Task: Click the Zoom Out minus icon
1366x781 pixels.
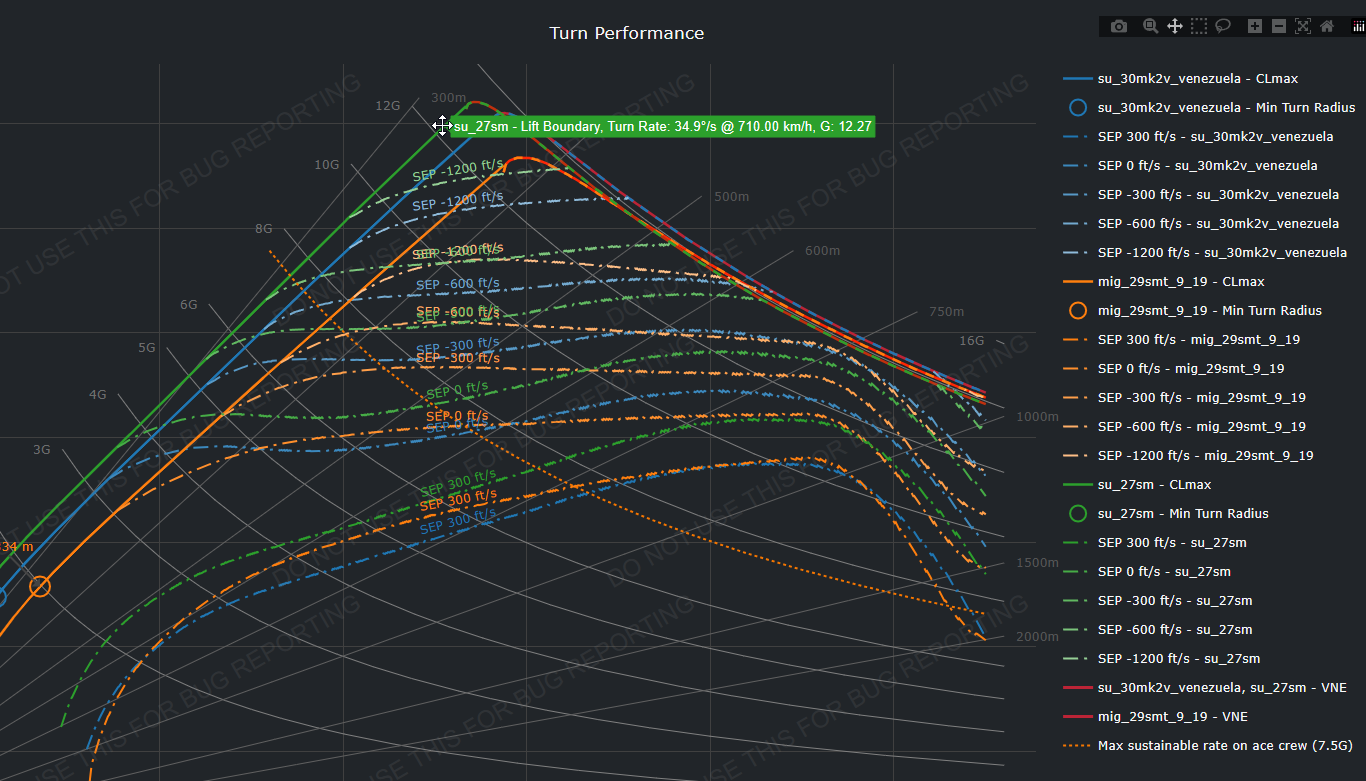Action: 1279,26
